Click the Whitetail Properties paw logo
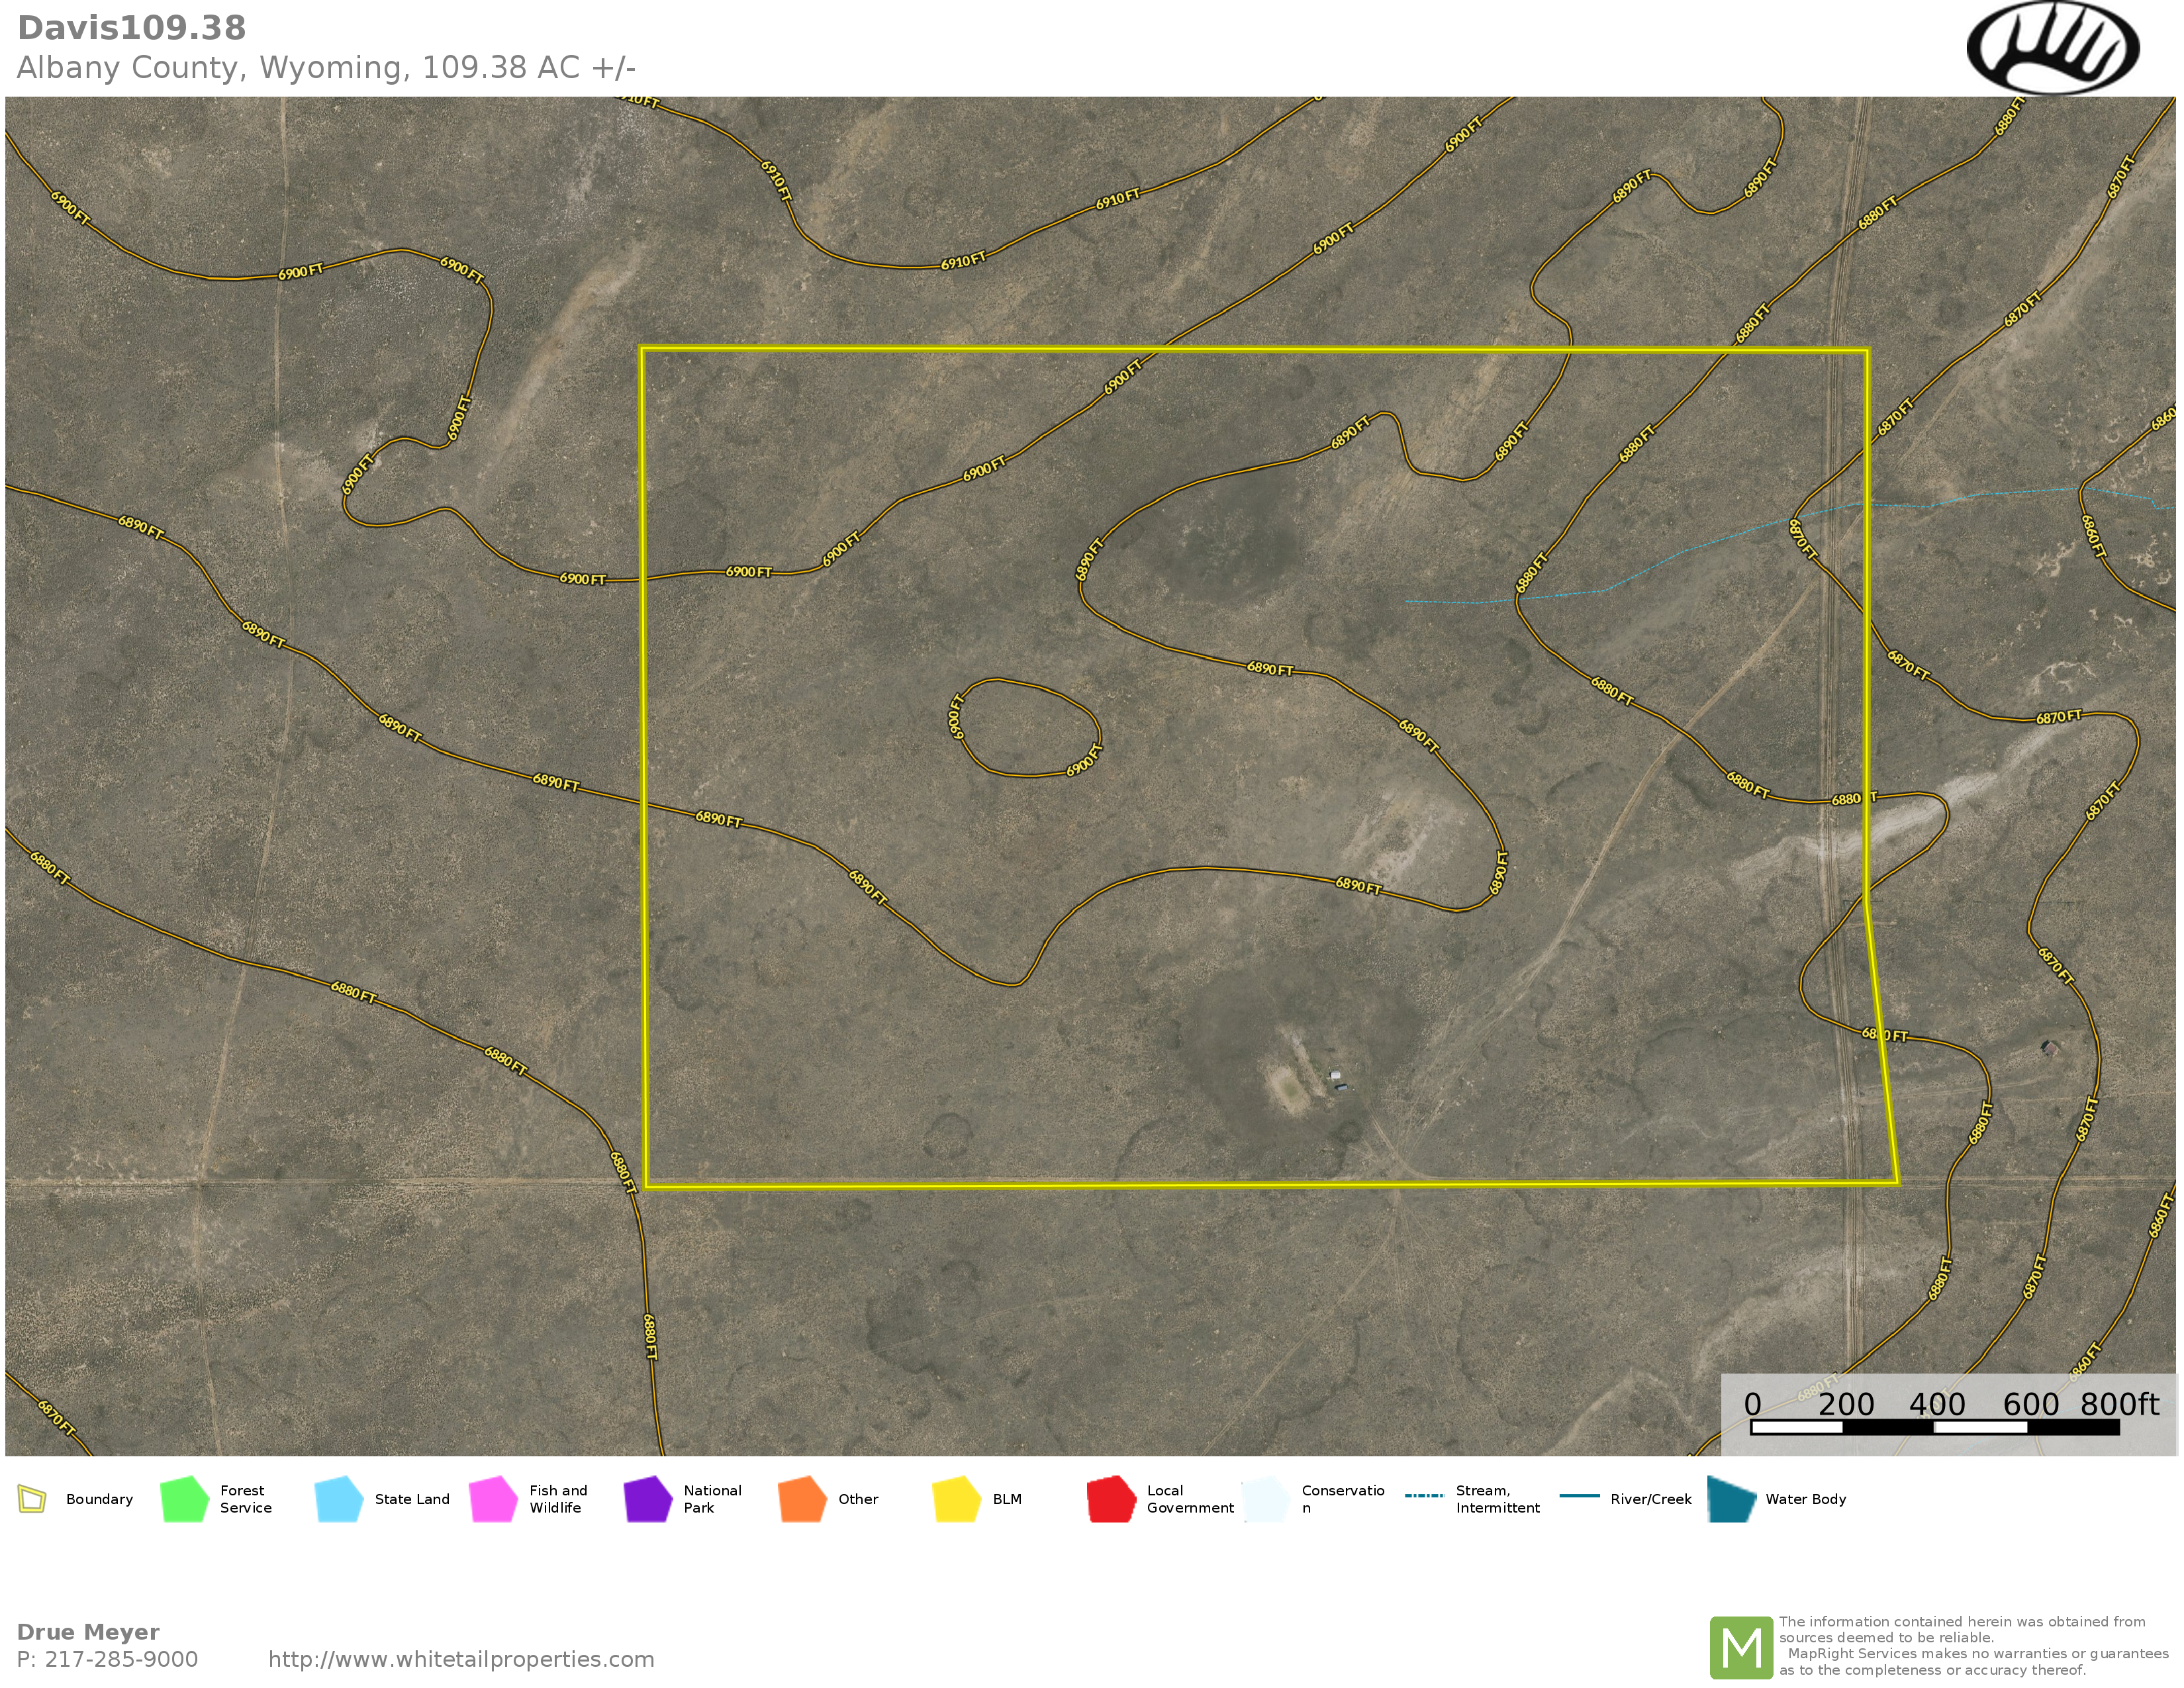Image resolution: width=2184 pixels, height=1688 pixels. pos(2052,48)
